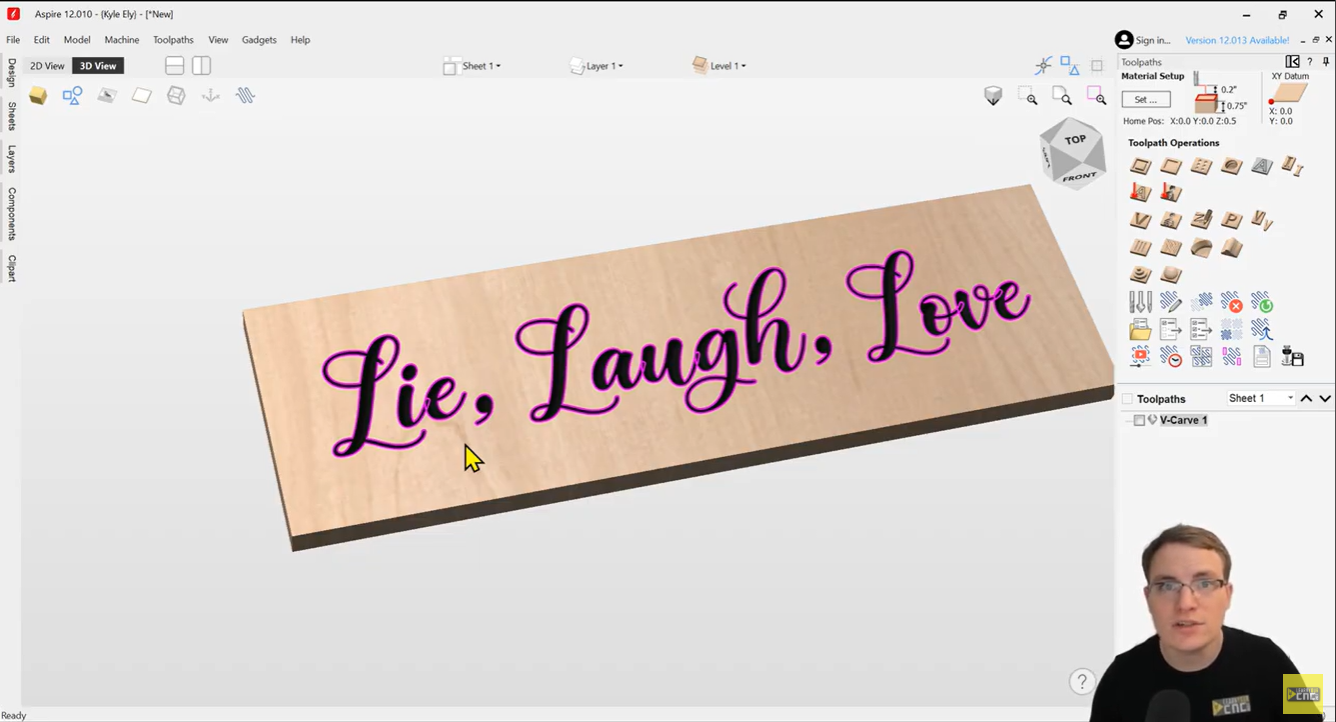Toggle vertical split view layout
This screenshot has width=1336, height=722.
point(201,66)
